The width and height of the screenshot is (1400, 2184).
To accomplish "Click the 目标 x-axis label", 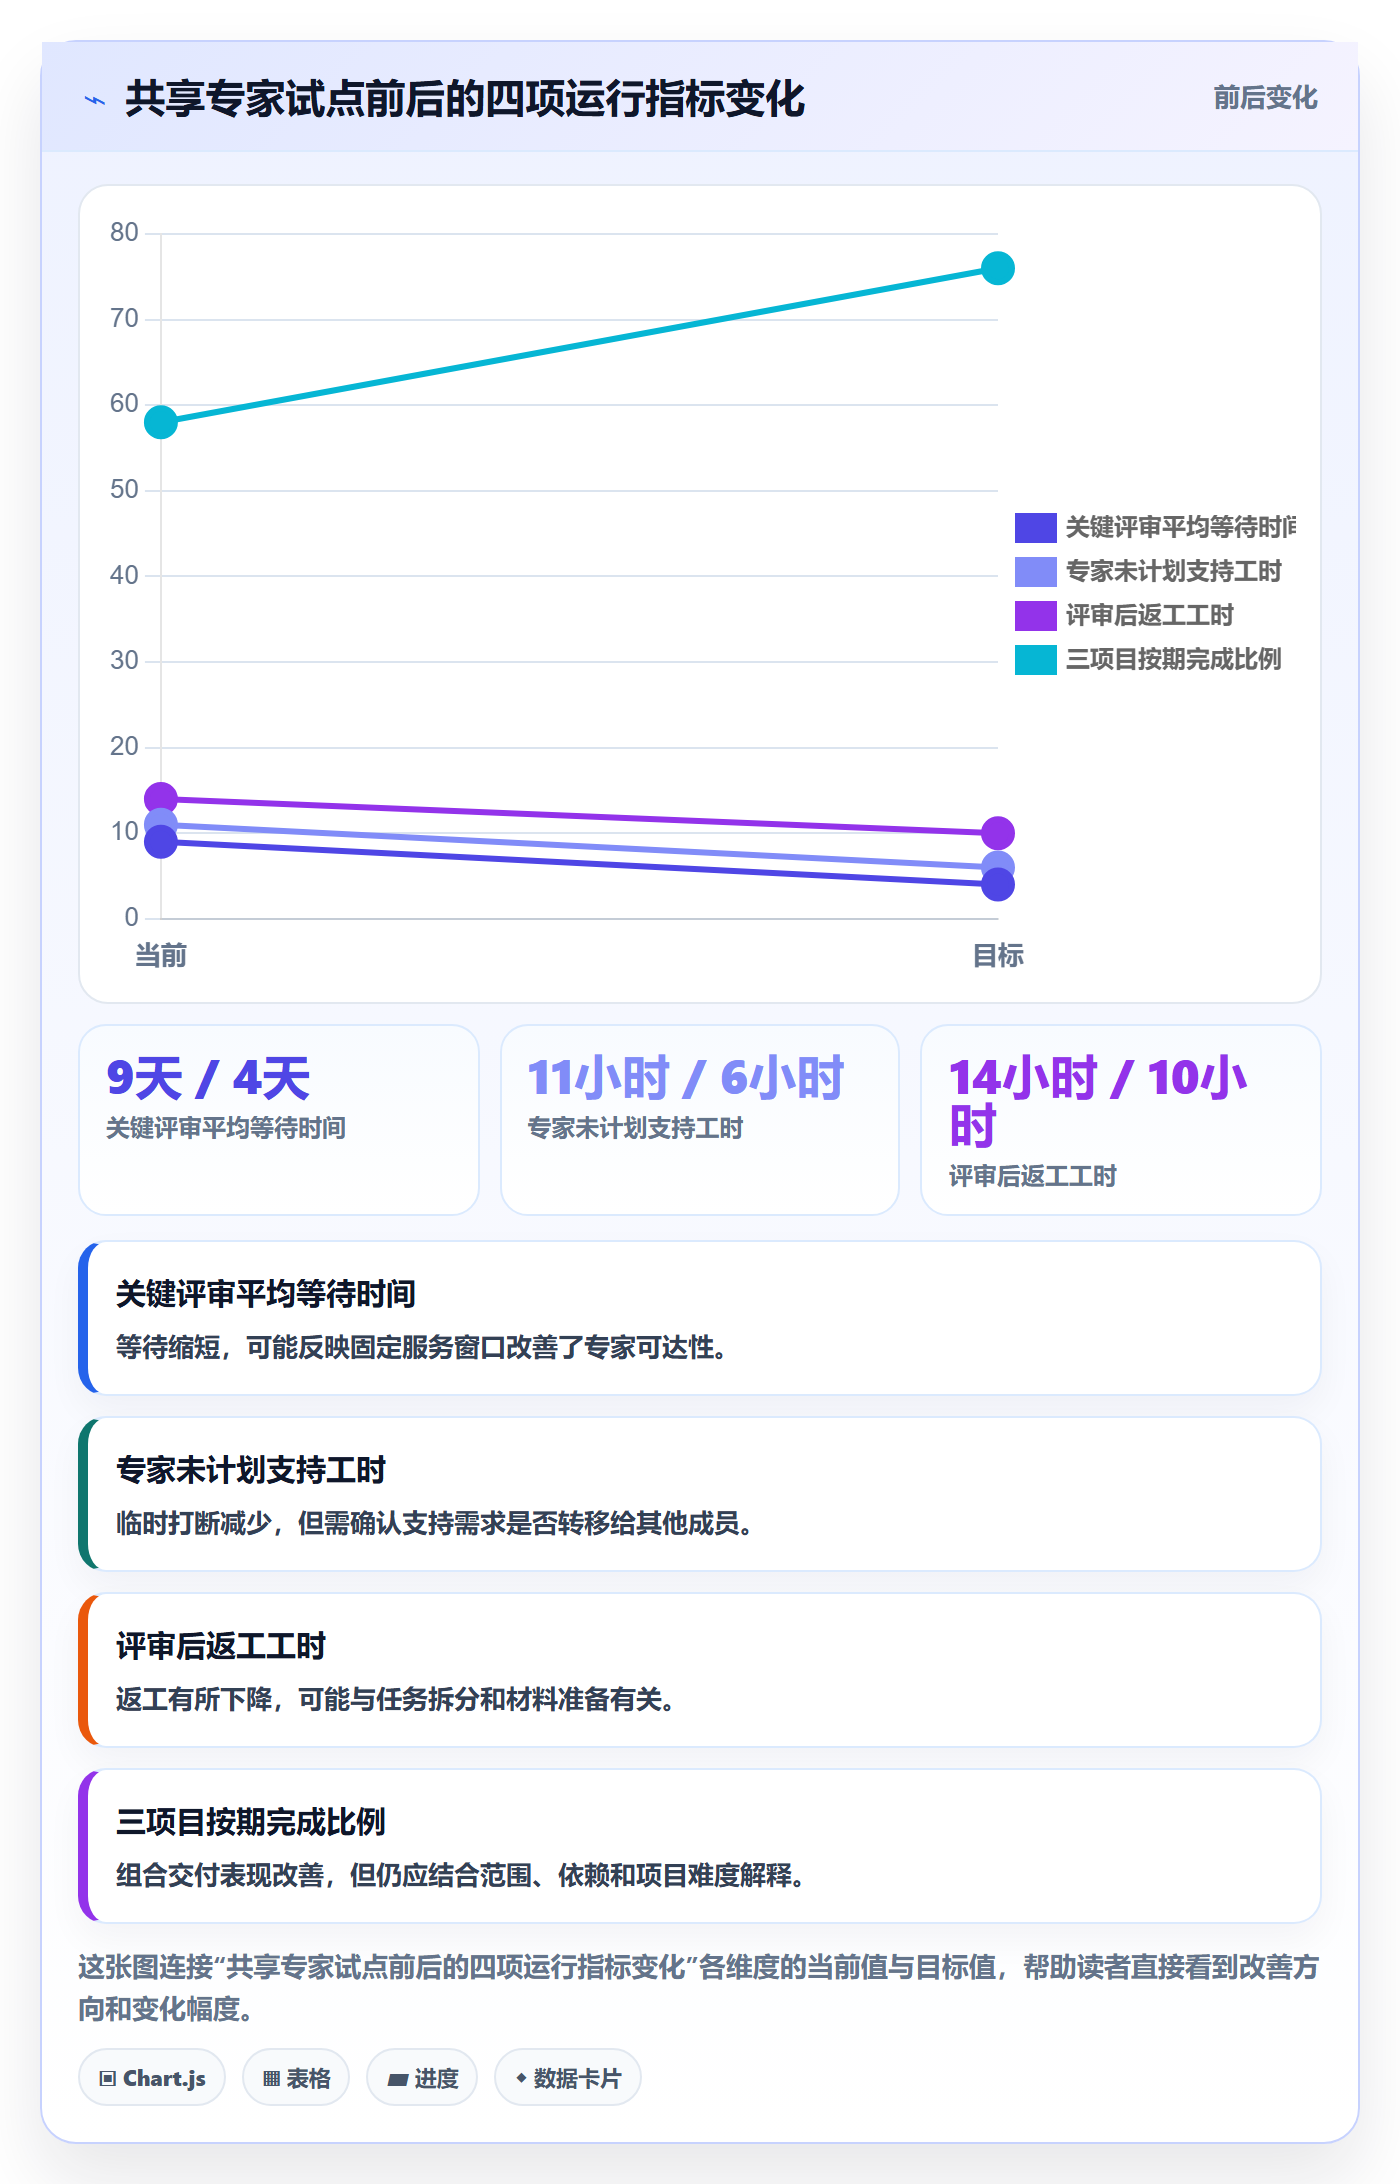I will [998, 956].
